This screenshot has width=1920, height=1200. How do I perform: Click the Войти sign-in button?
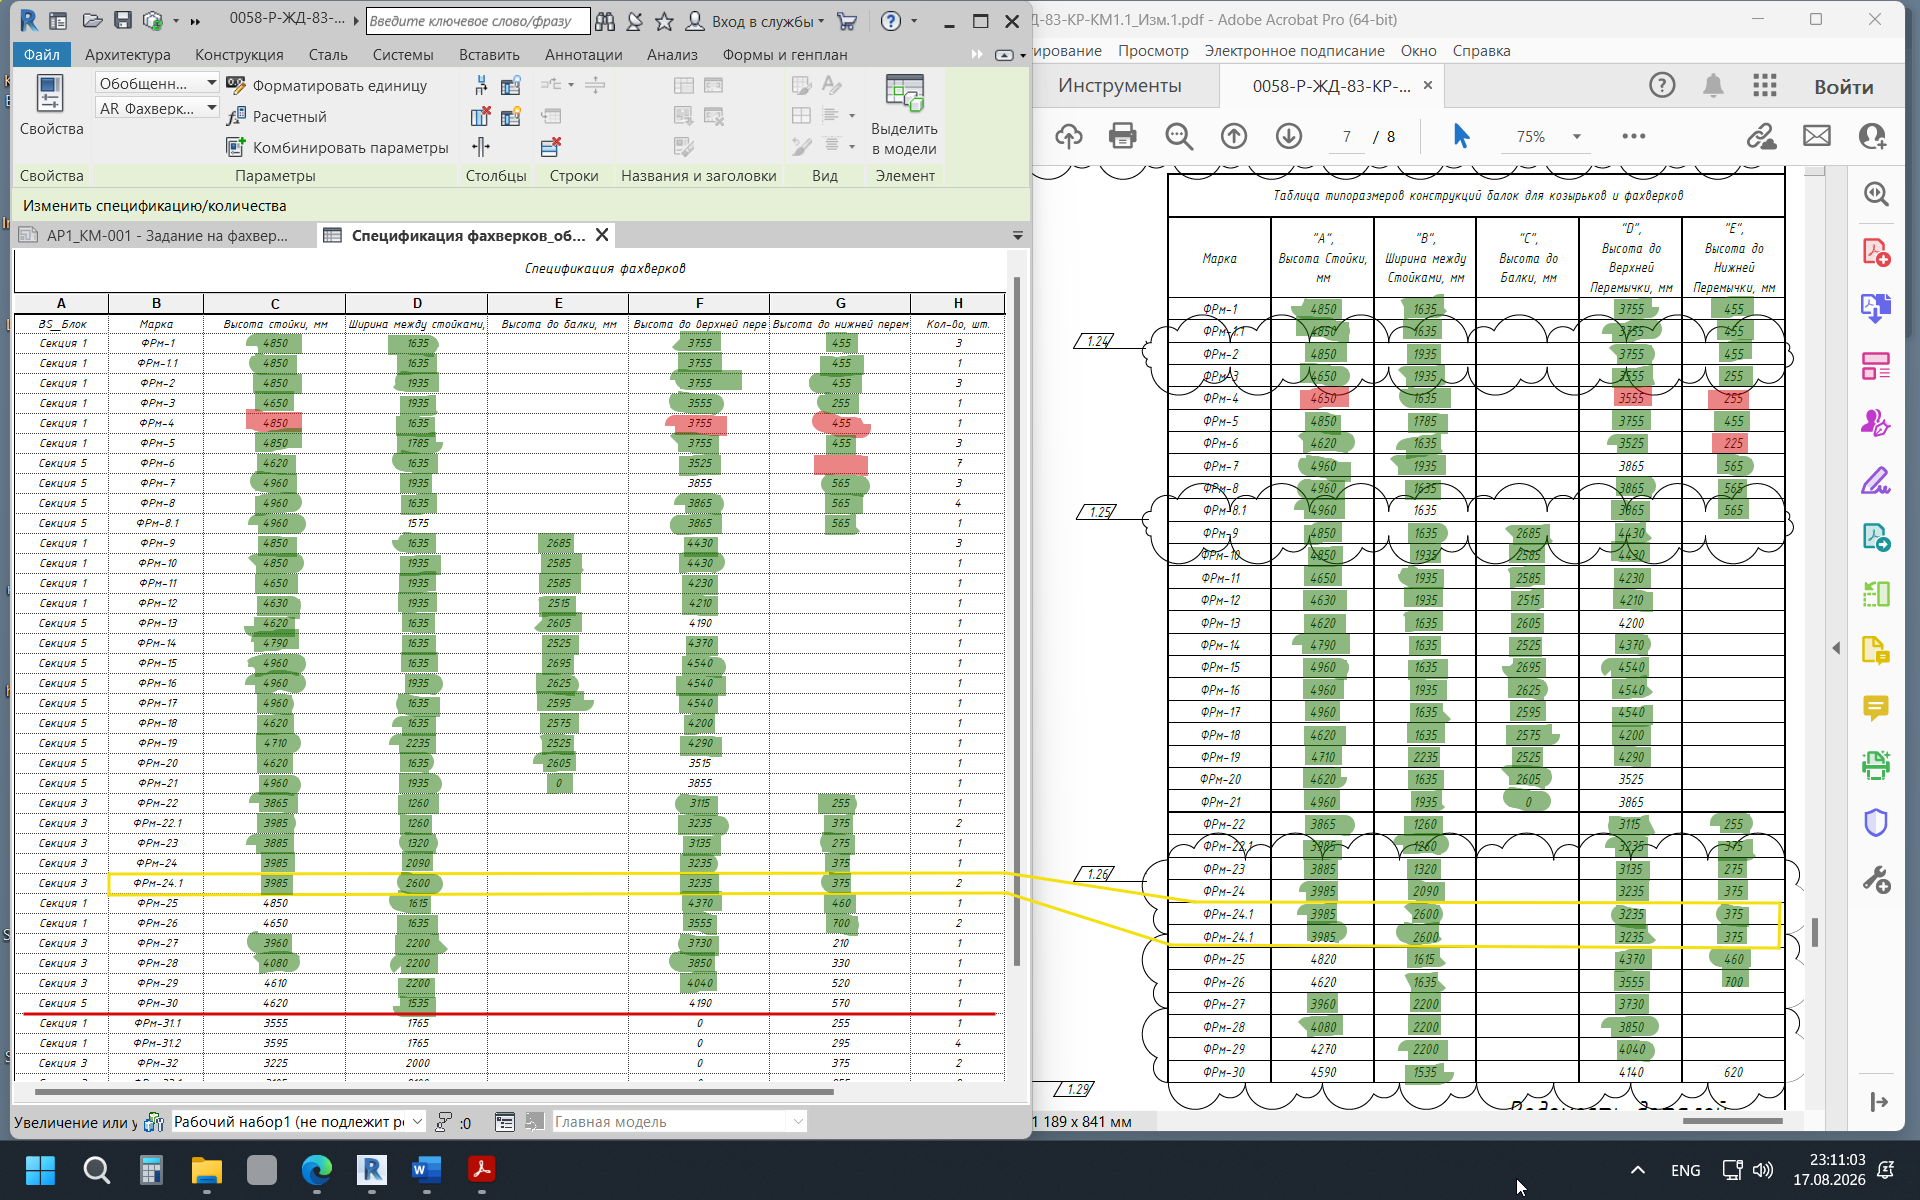[1843, 87]
